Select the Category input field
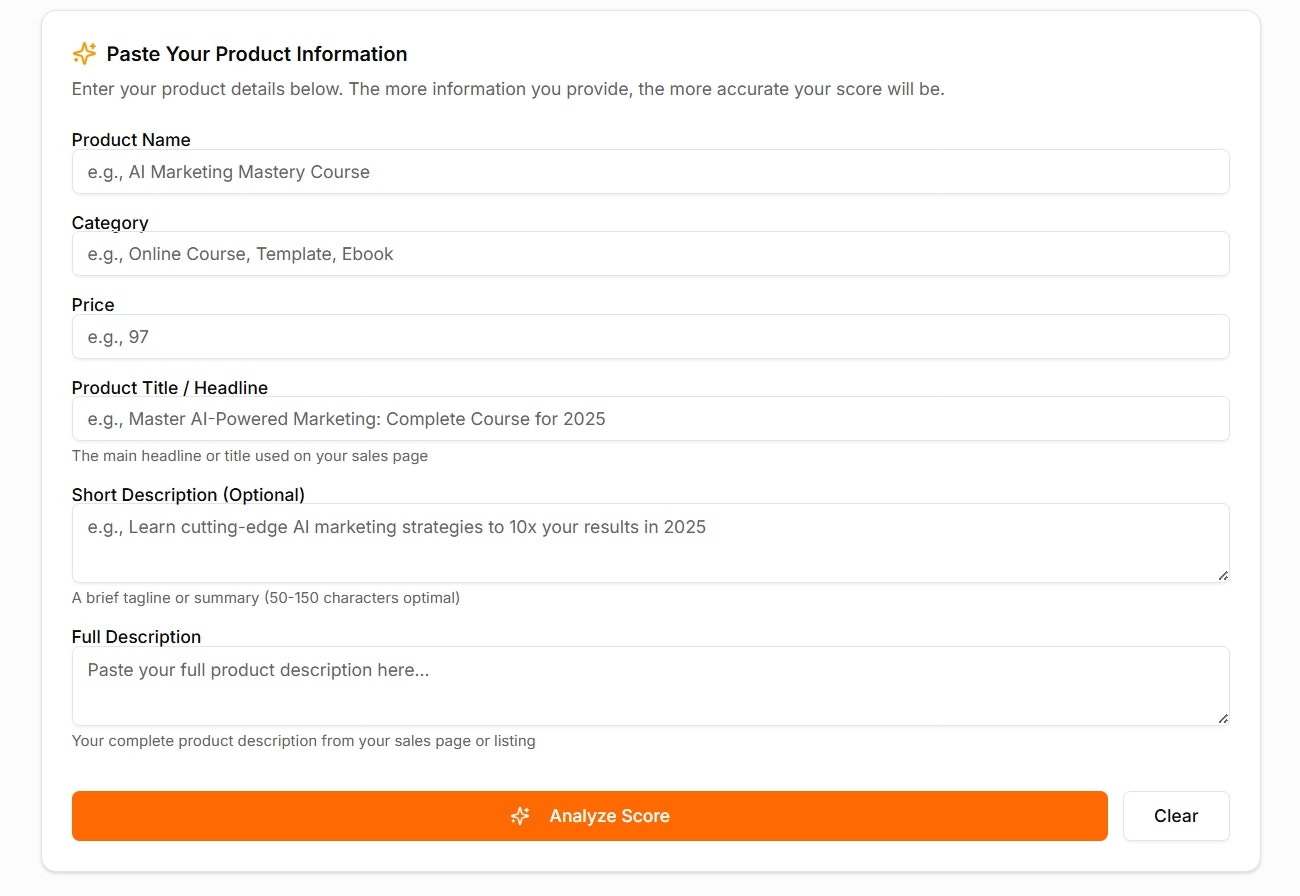This screenshot has height=896, width=1300. tap(650, 253)
